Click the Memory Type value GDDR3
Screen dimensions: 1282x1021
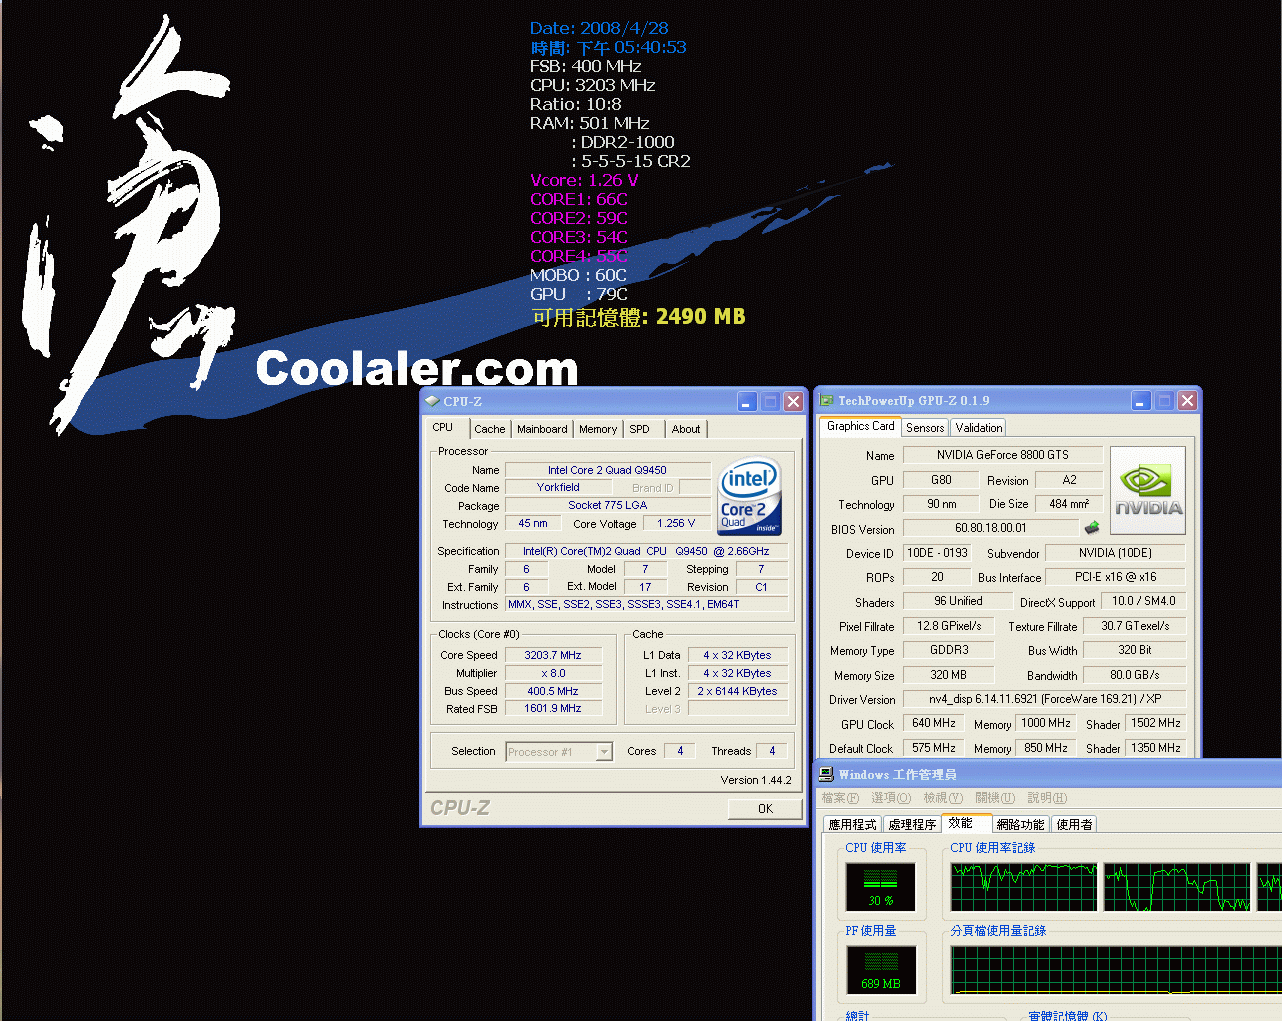(949, 650)
